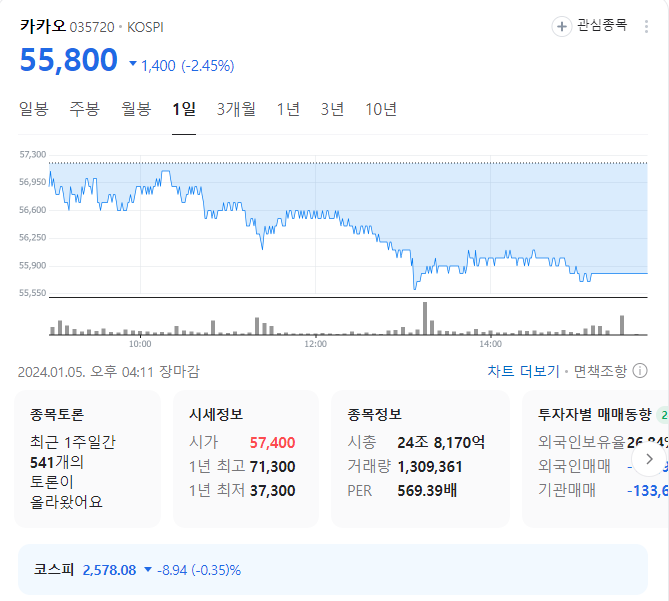Click the 1년 최고 value 71,300
Image resolution: width=669 pixels, height=601 pixels.
(x=272, y=467)
